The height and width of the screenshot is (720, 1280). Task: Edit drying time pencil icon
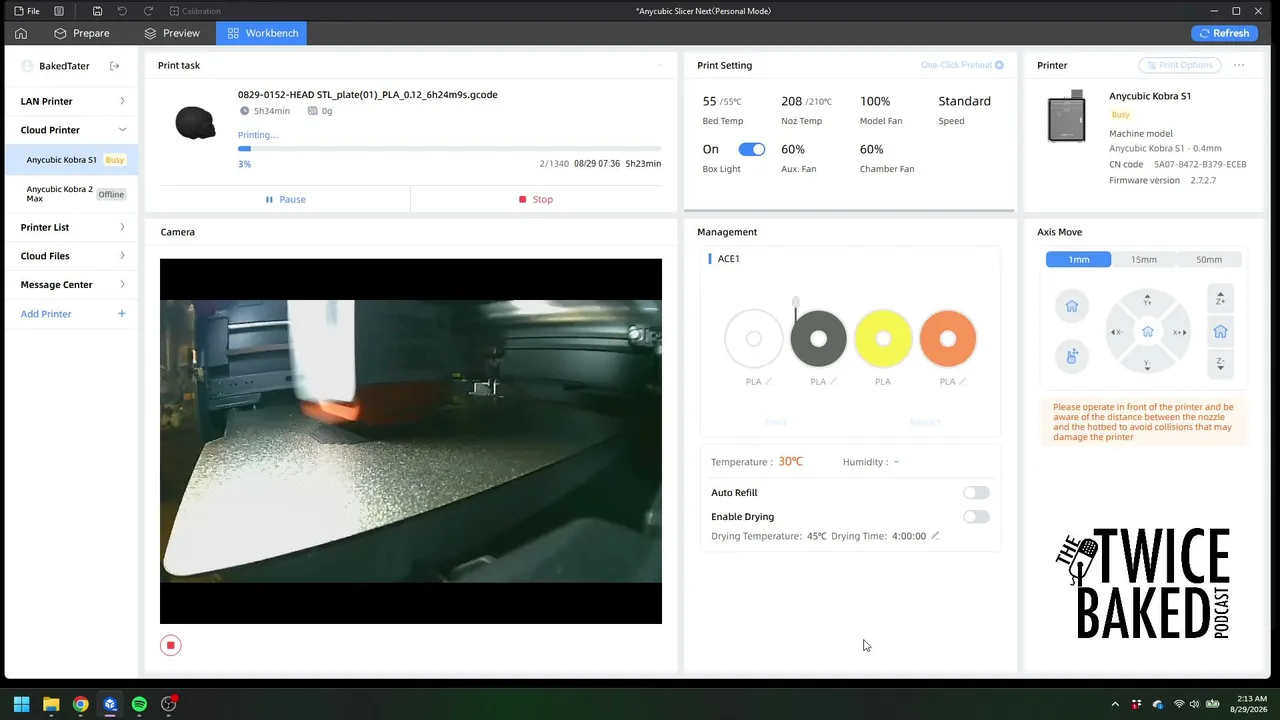pyautogui.click(x=935, y=536)
